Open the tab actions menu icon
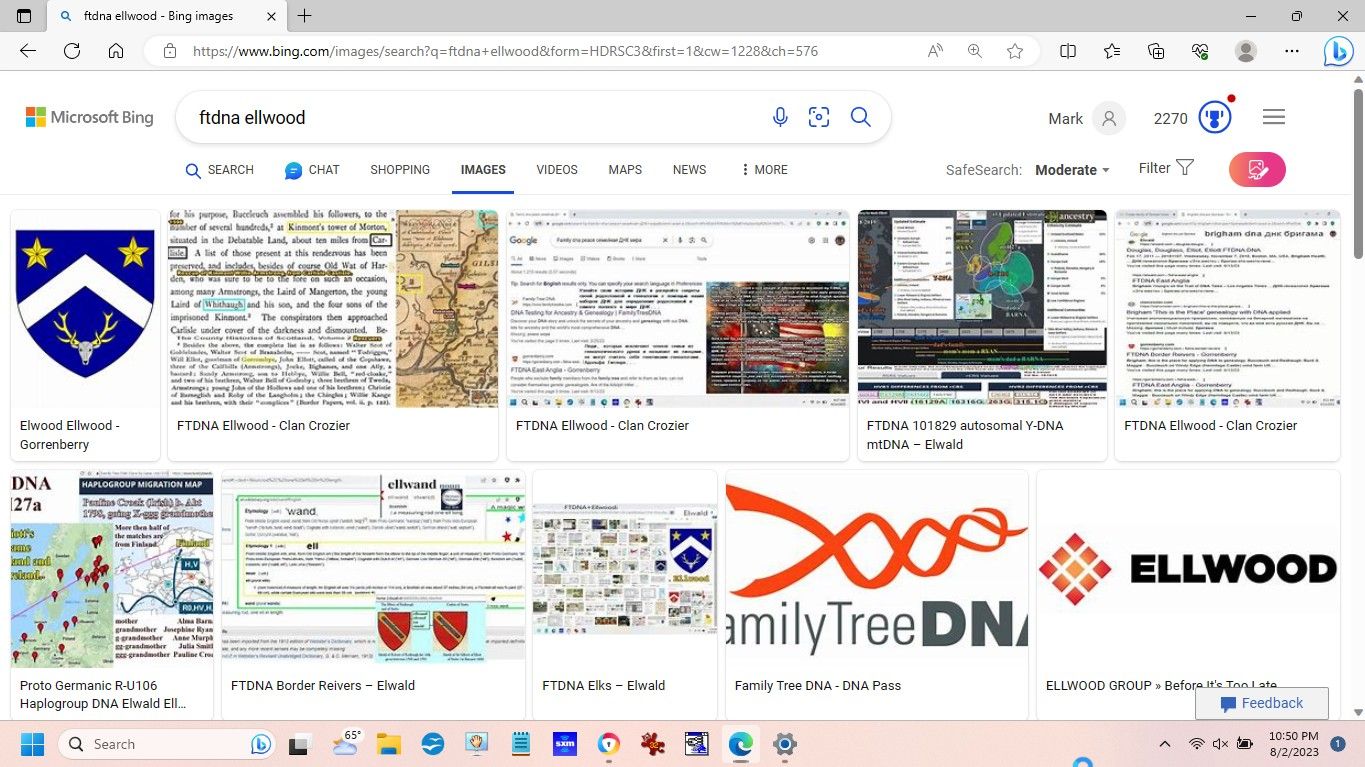The width and height of the screenshot is (1365, 767). tap(24, 16)
